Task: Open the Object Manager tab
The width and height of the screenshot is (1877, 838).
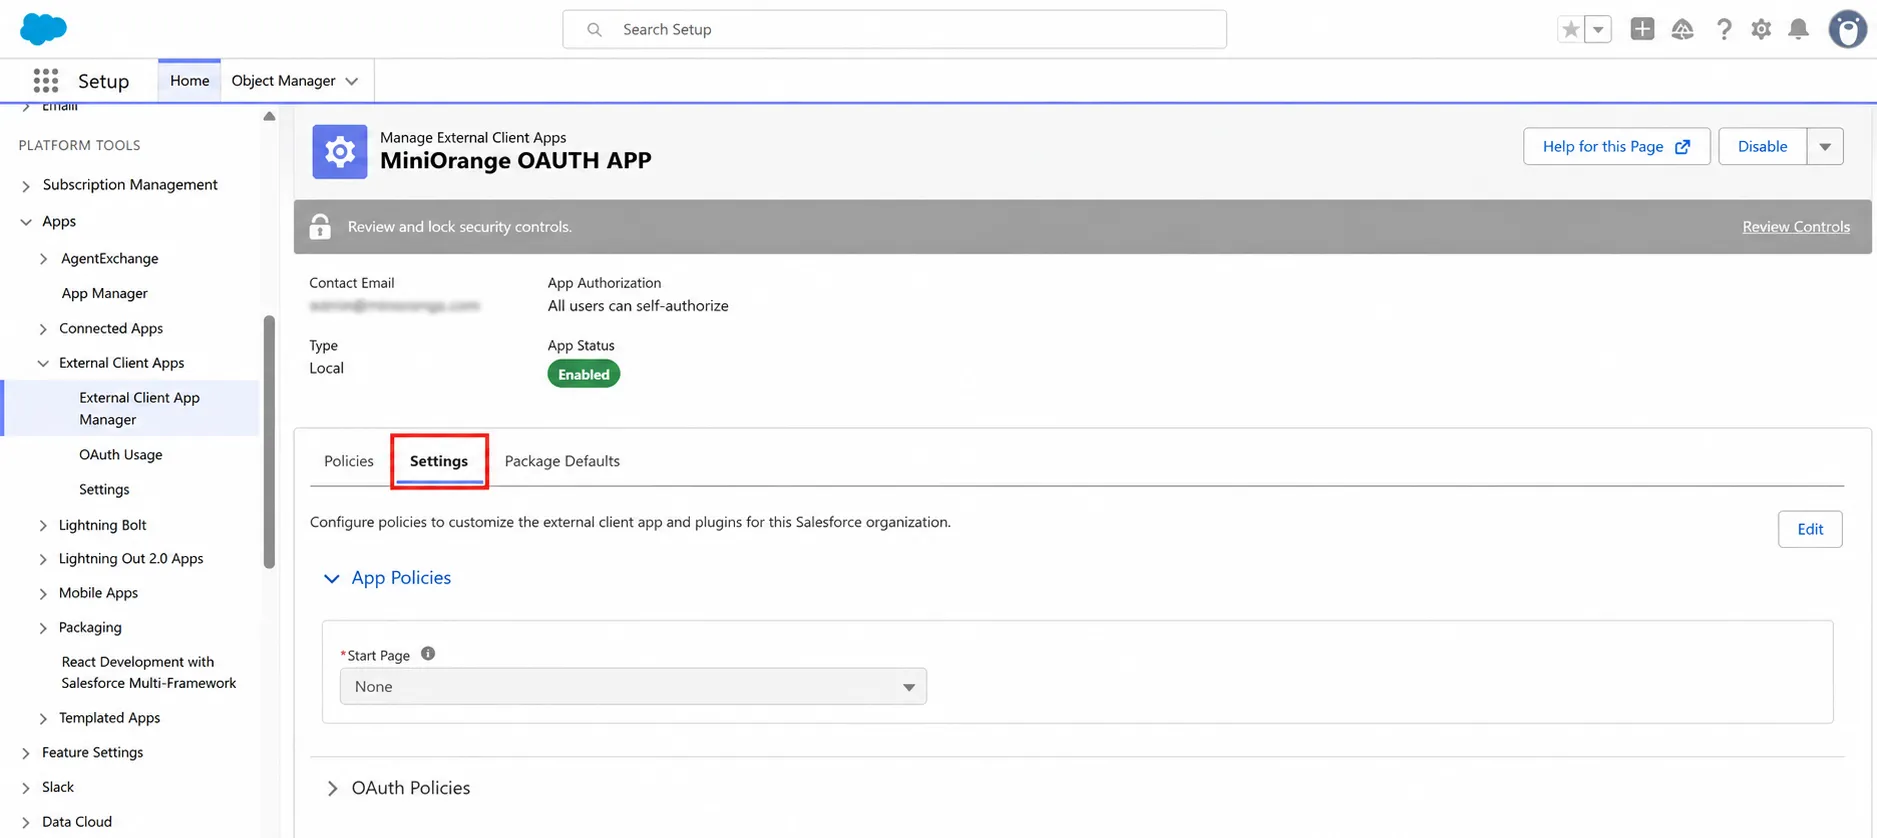Action: [x=283, y=80]
